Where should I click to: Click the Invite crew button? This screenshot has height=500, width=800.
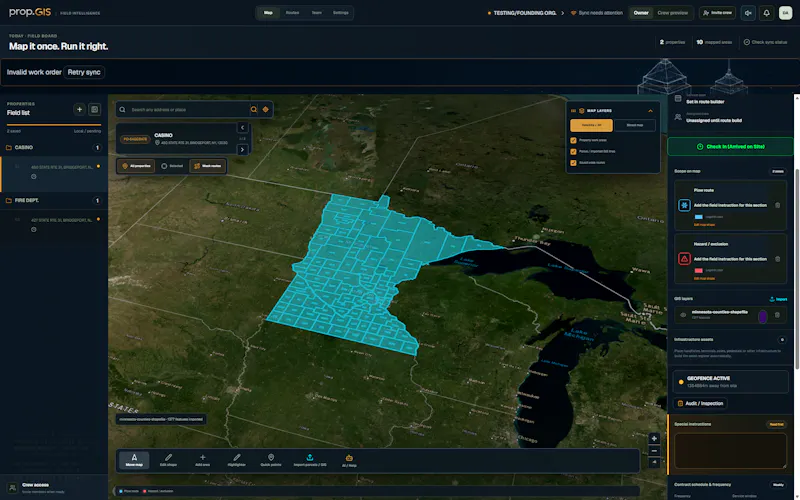(717, 13)
